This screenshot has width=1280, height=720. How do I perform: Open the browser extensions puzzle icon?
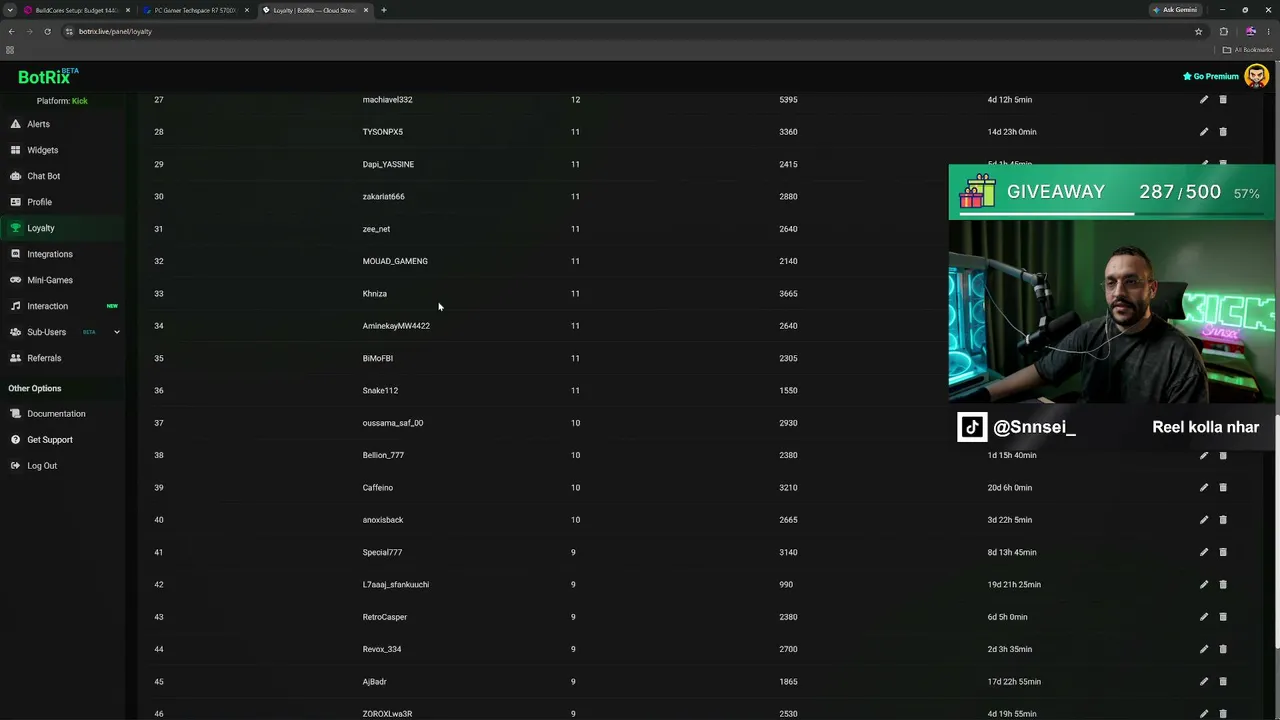[x=1223, y=31]
